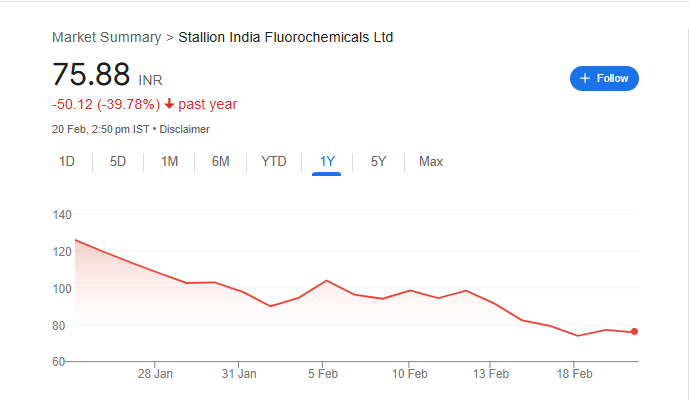Click the INR currency label
The height and width of the screenshot is (400, 689).
tap(150, 80)
